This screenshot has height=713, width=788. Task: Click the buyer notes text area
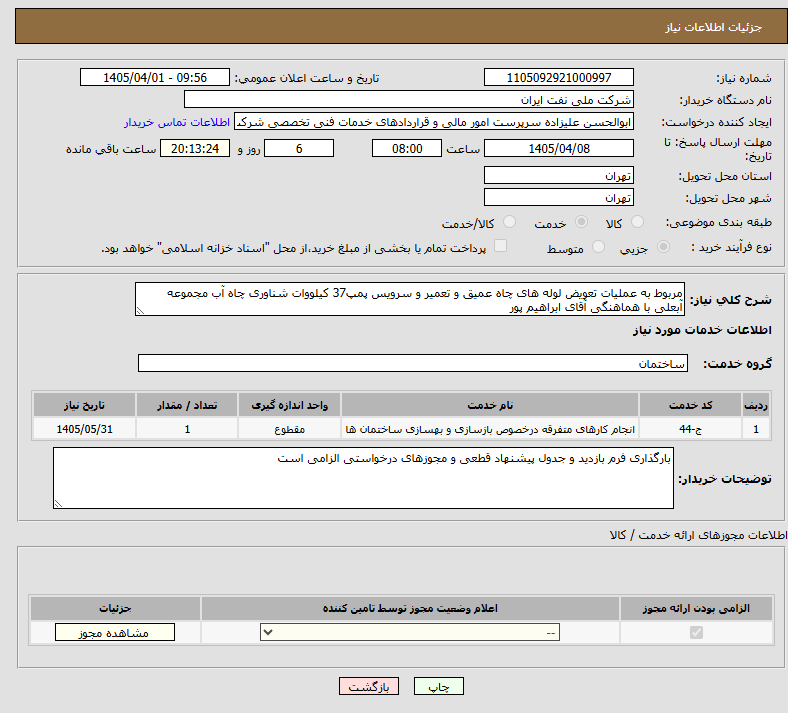pos(363,478)
